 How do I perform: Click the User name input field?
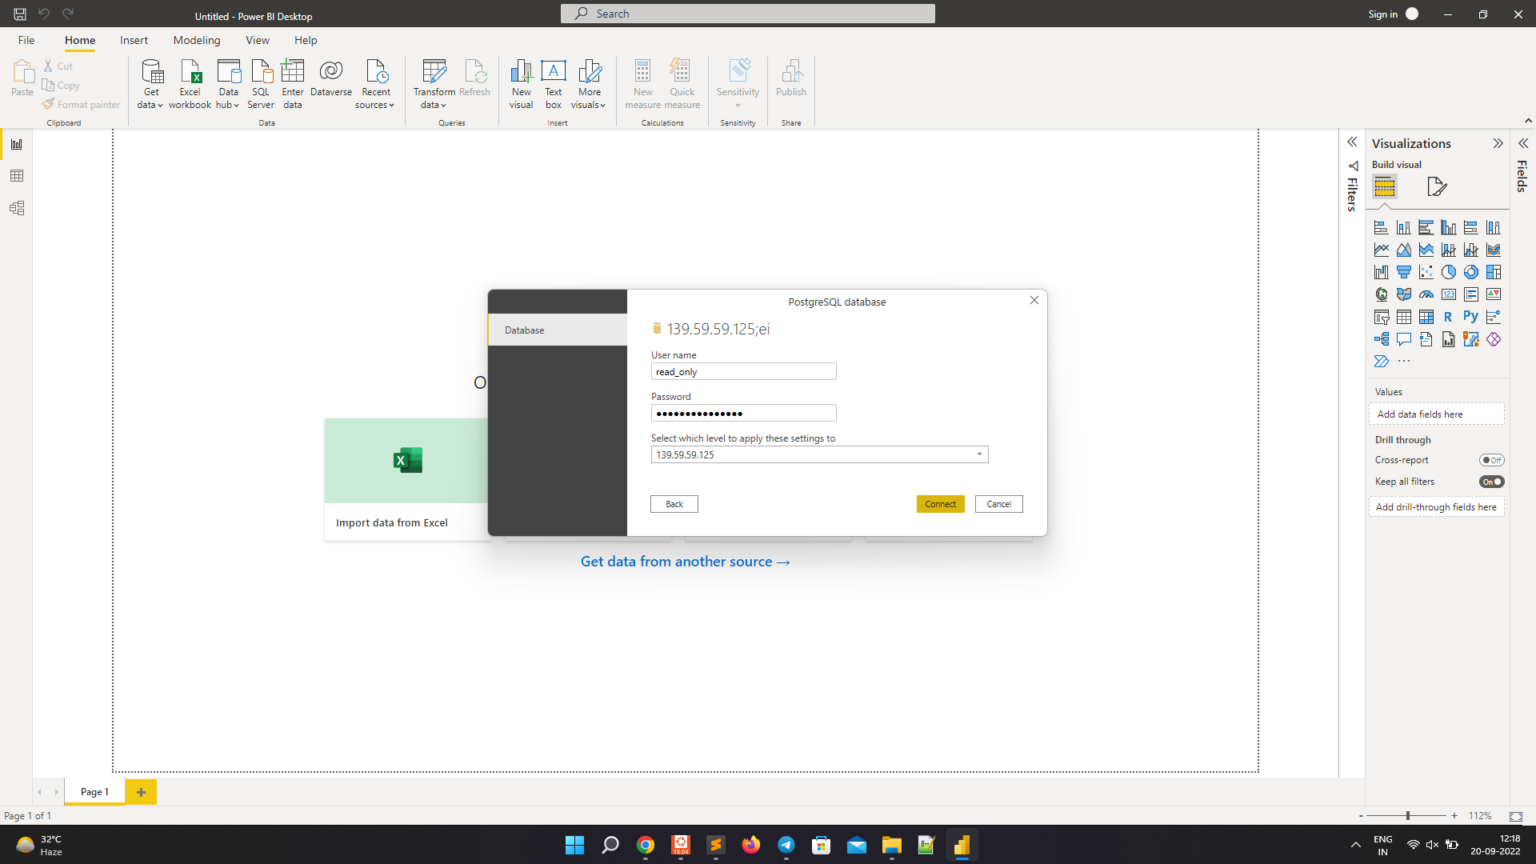(x=743, y=372)
